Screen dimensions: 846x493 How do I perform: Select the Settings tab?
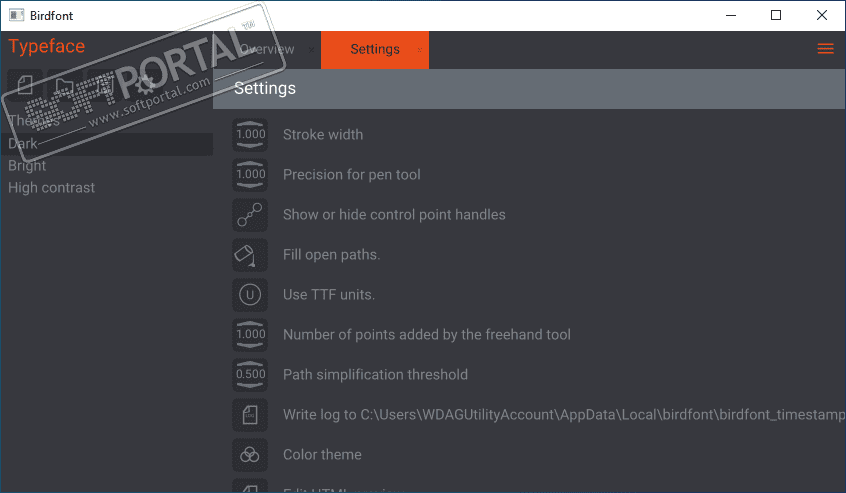click(x=374, y=49)
